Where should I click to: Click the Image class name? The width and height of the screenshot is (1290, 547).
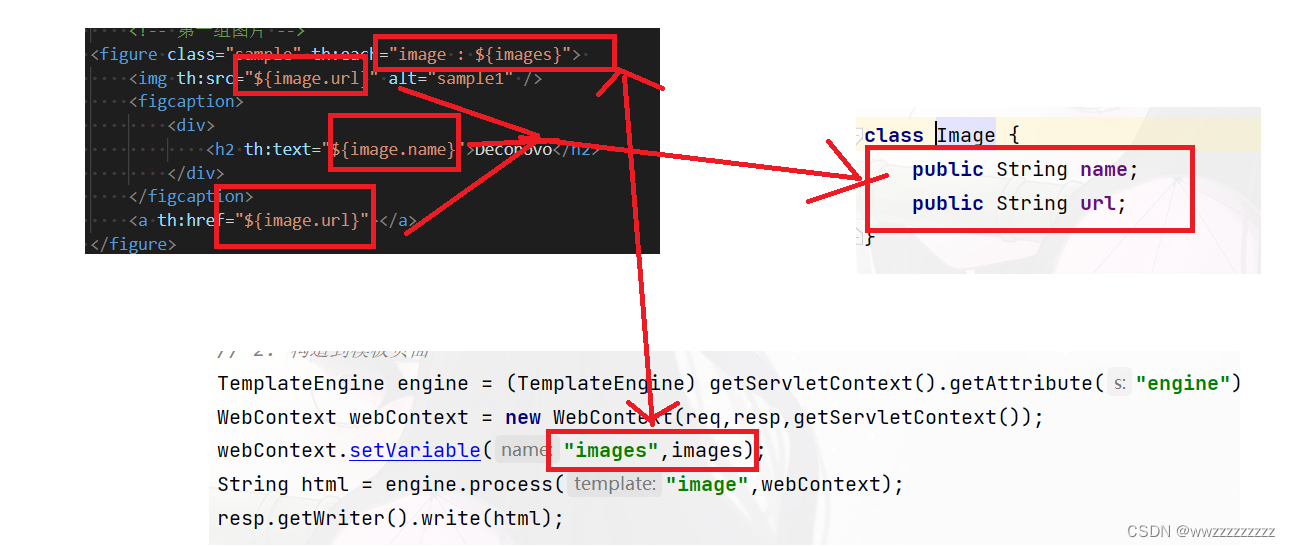pyautogui.click(x=967, y=135)
